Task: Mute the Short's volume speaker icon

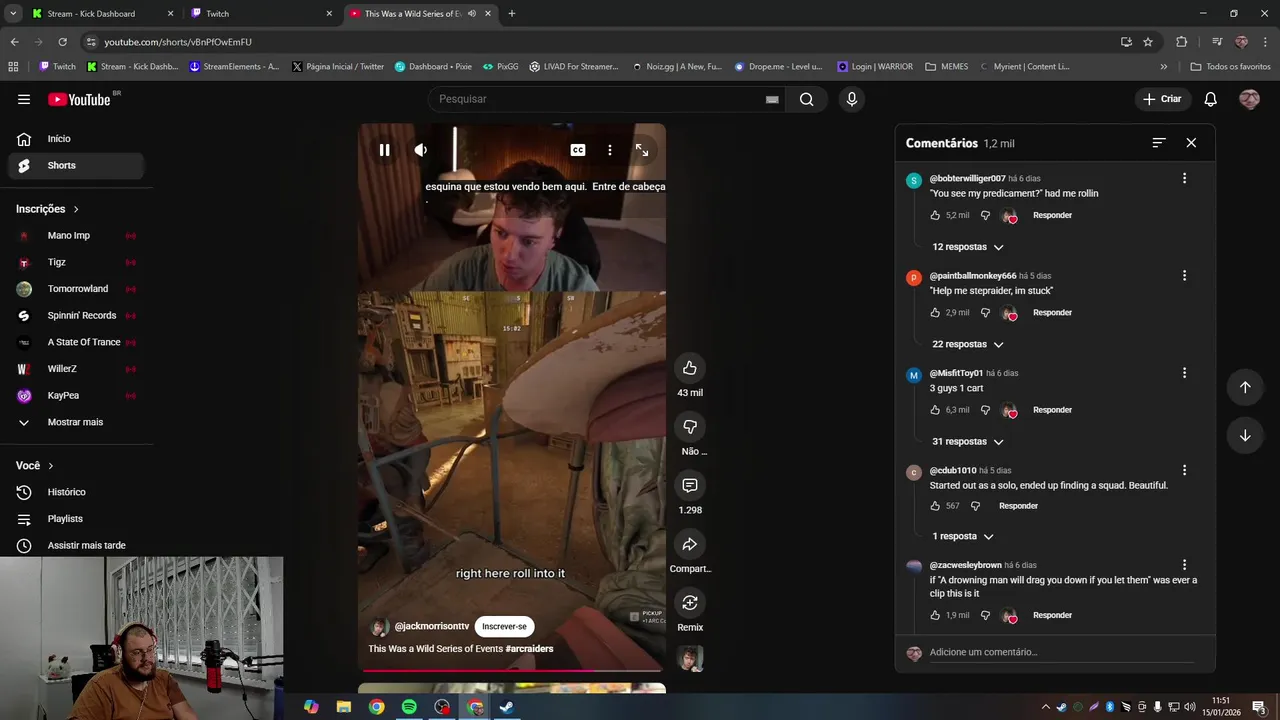Action: tap(421, 150)
